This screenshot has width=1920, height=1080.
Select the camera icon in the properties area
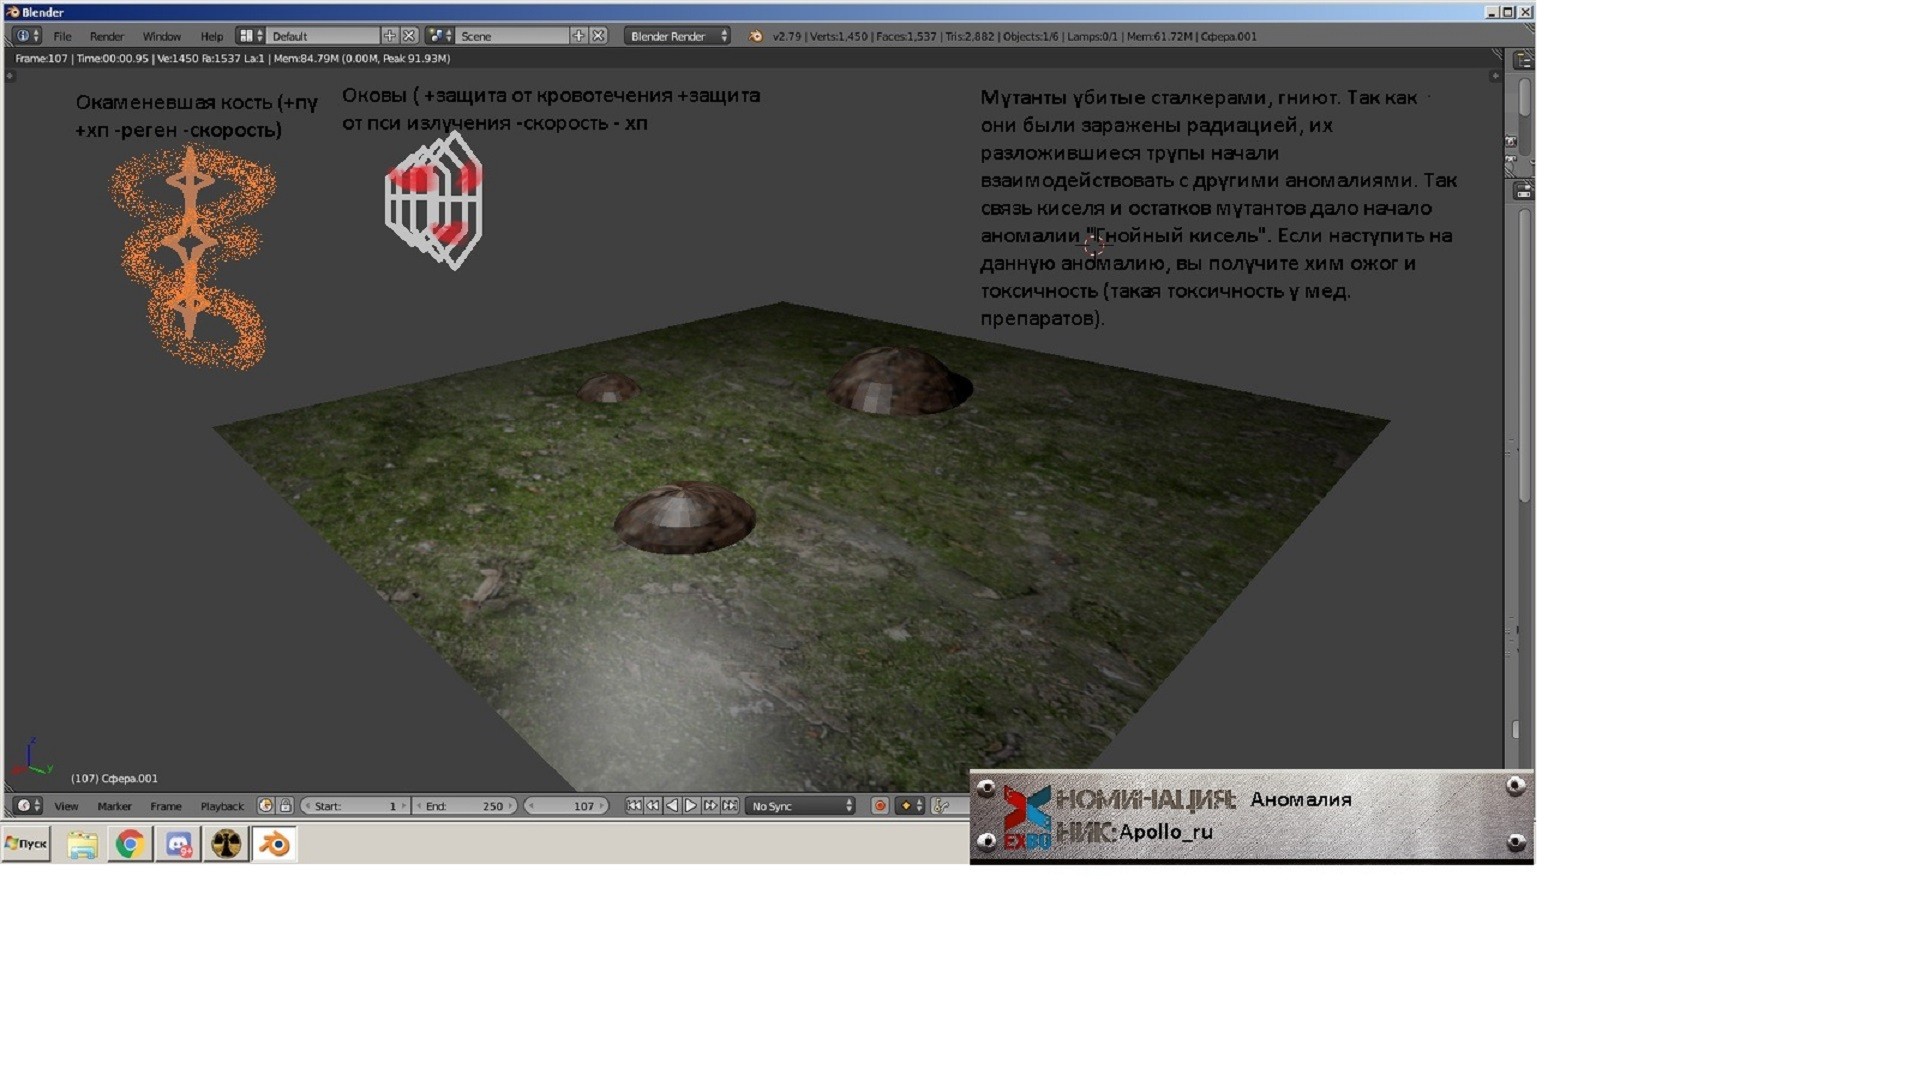pos(1511,142)
